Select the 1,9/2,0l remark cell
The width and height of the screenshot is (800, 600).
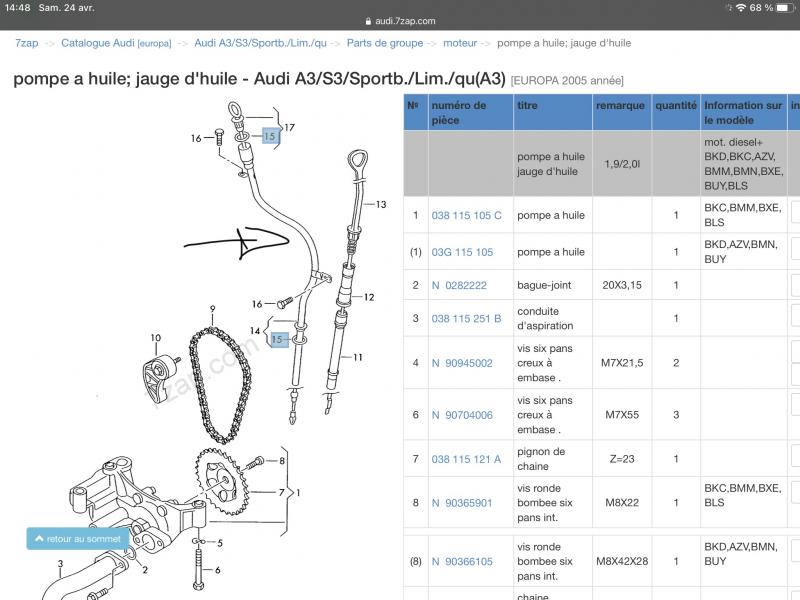pos(621,164)
